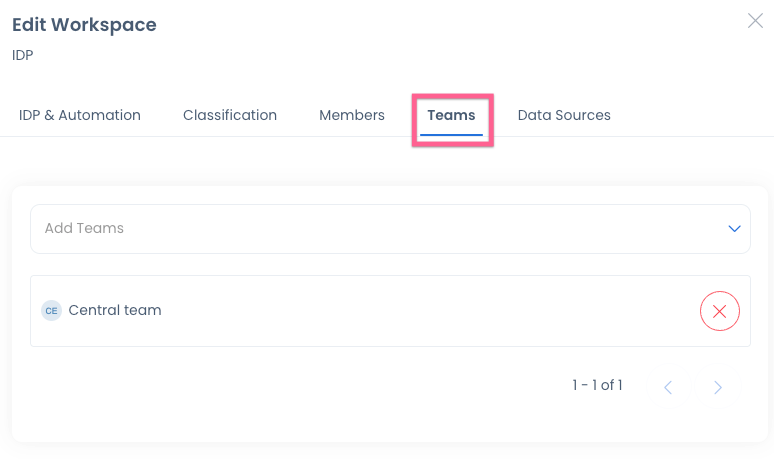The width and height of the screenshot is (774, 459).
Task: Close the Edit Workspace dialog
Action: [755, 21]
